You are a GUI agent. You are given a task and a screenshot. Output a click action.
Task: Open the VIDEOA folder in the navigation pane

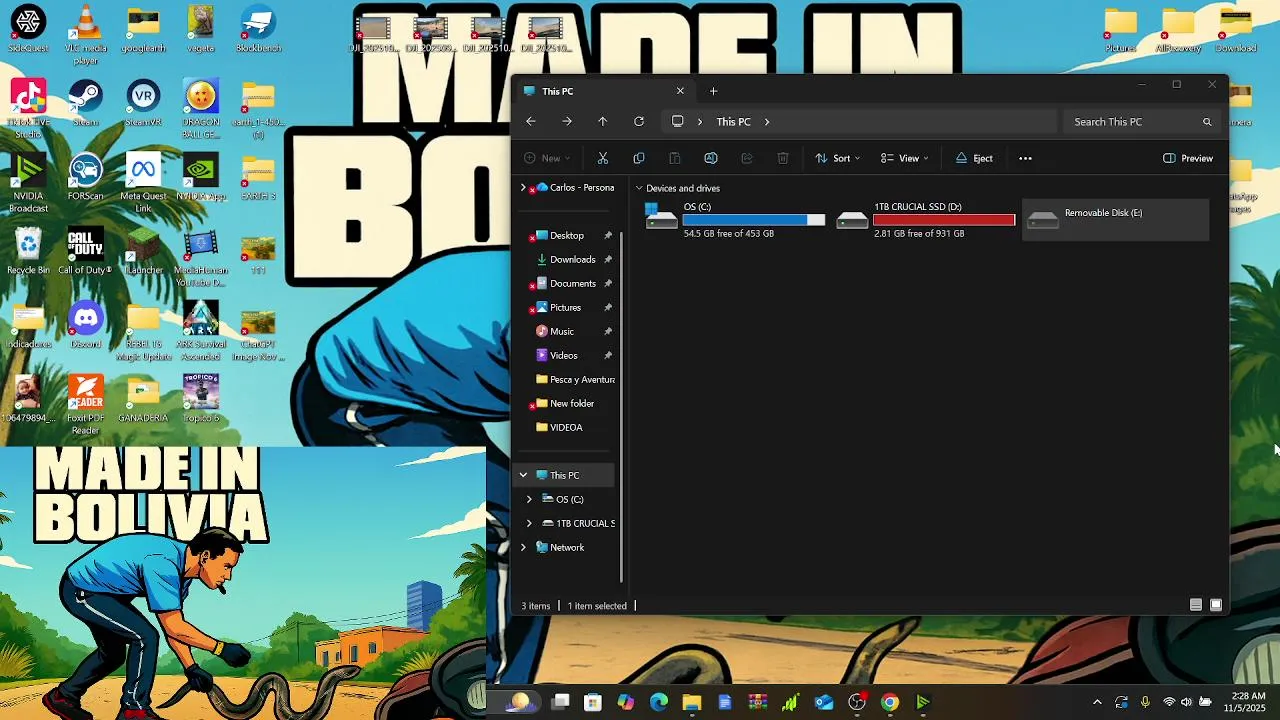[x=567, y=427]
